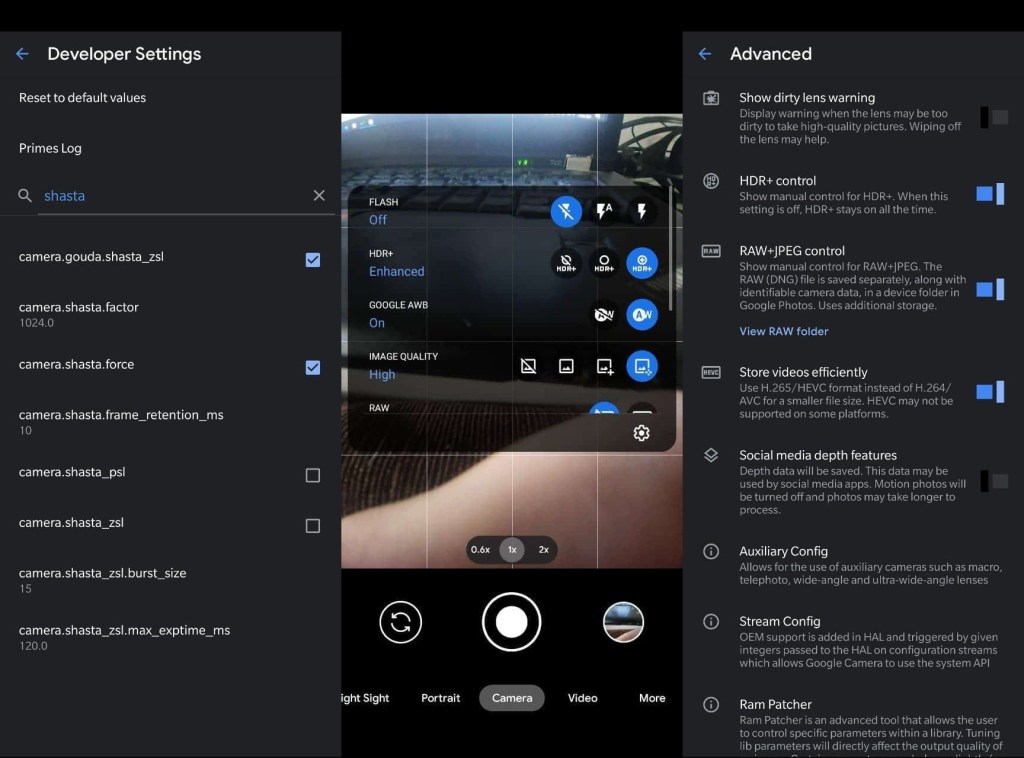This screenshot has height=758, width=1024.
Task: Toggle HDR+ control switch
Action: (x=991, y=194)
